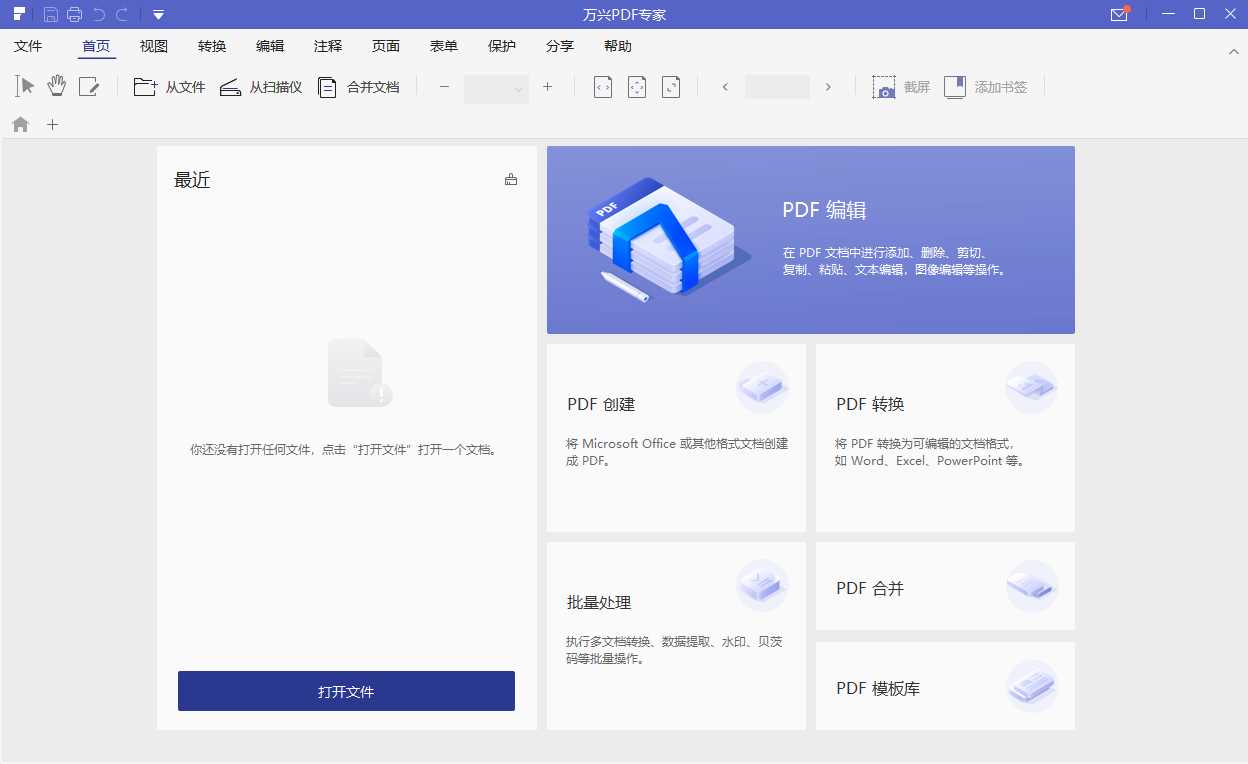Click the 合并文档 toolbar button
The height and width of the screenshot is (764, 1248).
coord(358,87)
